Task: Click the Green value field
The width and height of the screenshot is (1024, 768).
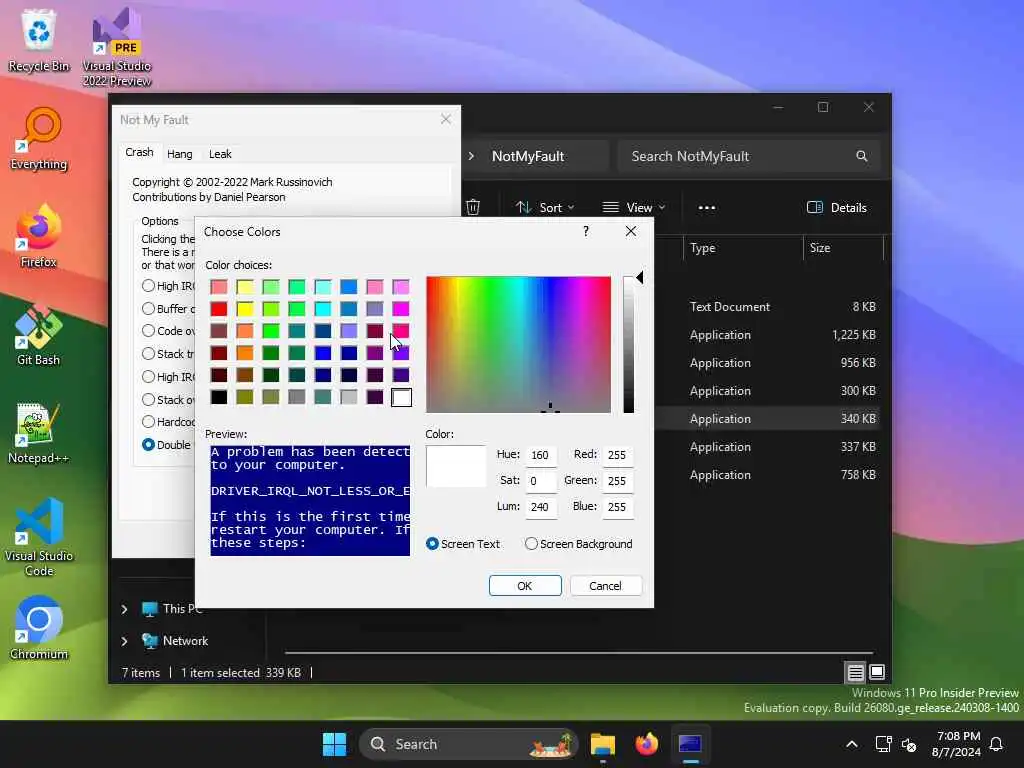Action: coord(618,481)
